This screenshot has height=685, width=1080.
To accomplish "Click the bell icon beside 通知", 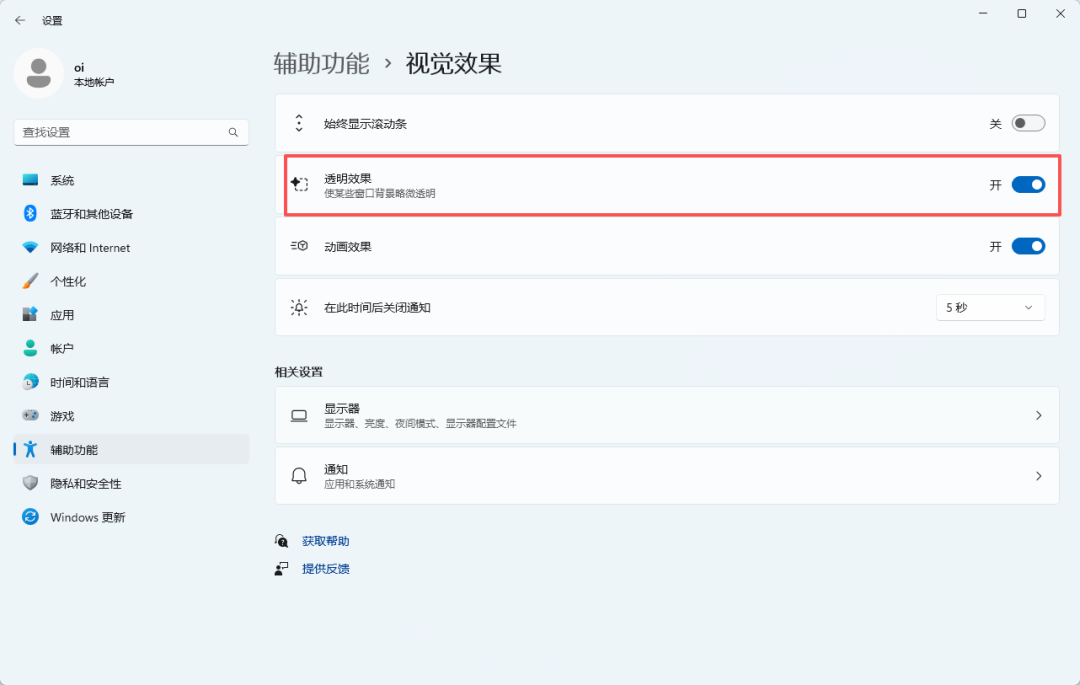I will pyautogui.click(x=299, y=476).
